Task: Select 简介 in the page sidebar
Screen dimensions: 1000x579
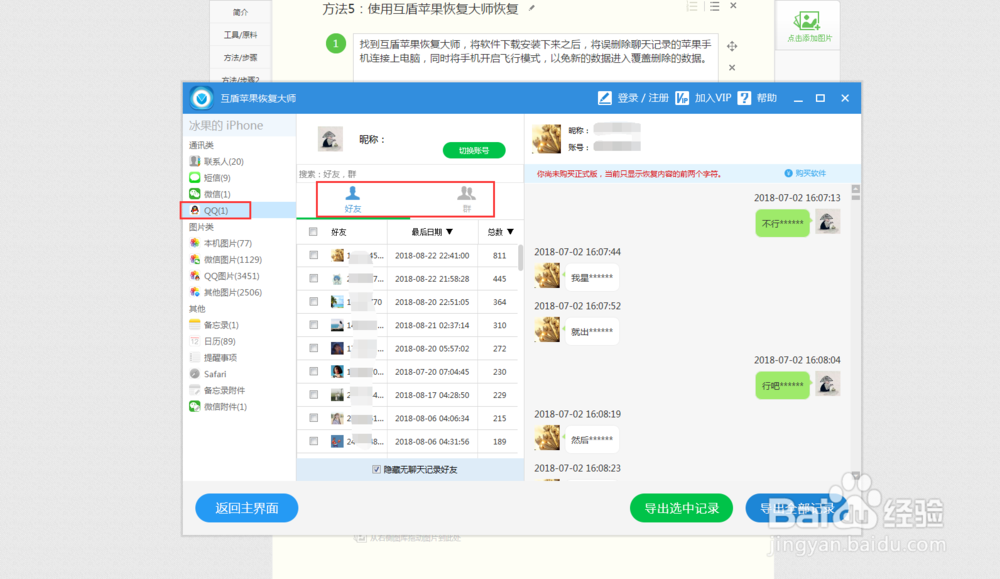Action: 240,12
